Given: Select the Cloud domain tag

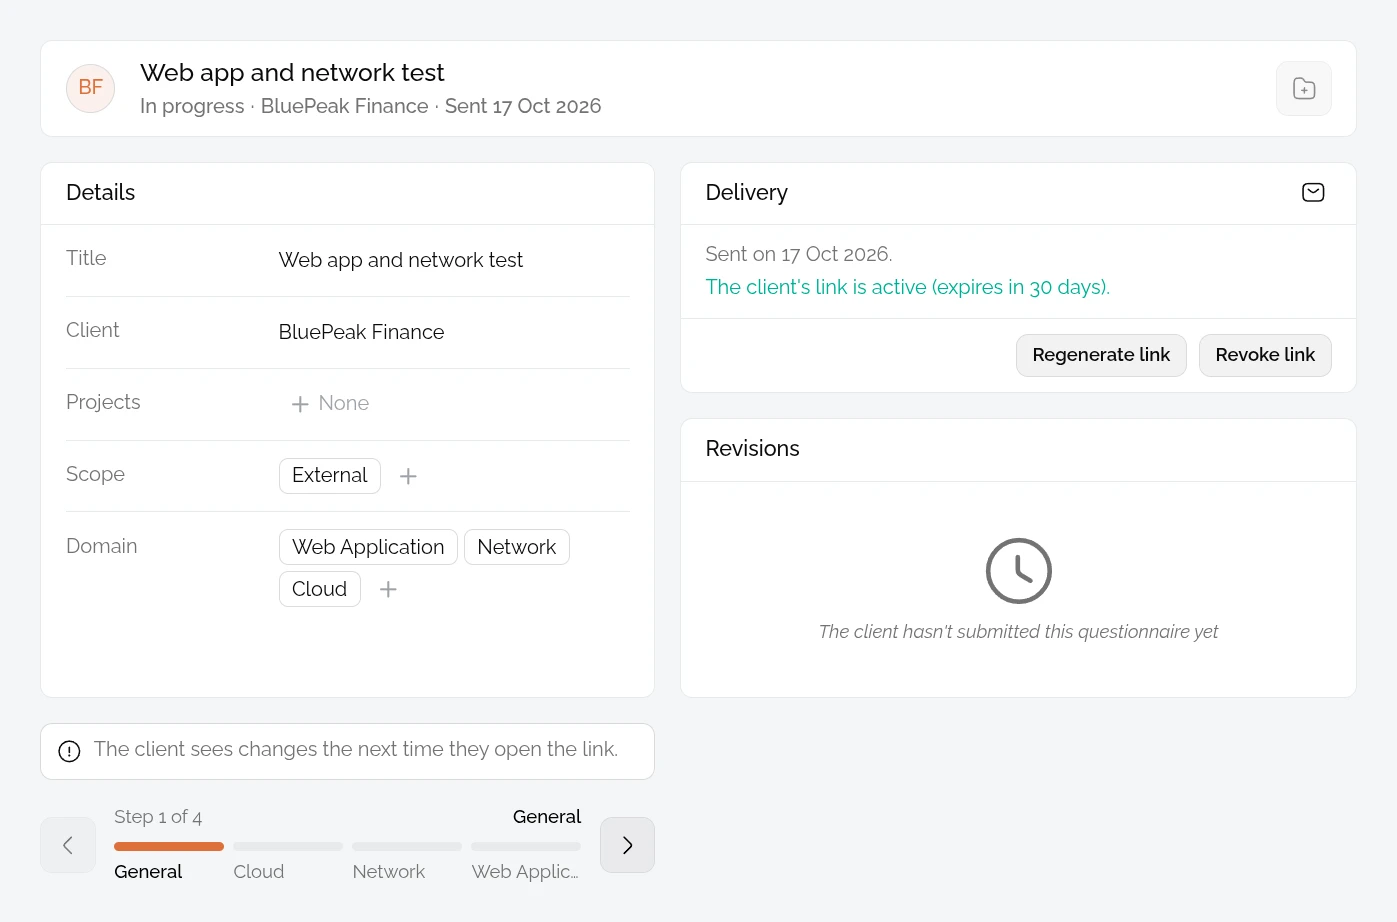Looking at the screenshot, I should coord(320,589).
